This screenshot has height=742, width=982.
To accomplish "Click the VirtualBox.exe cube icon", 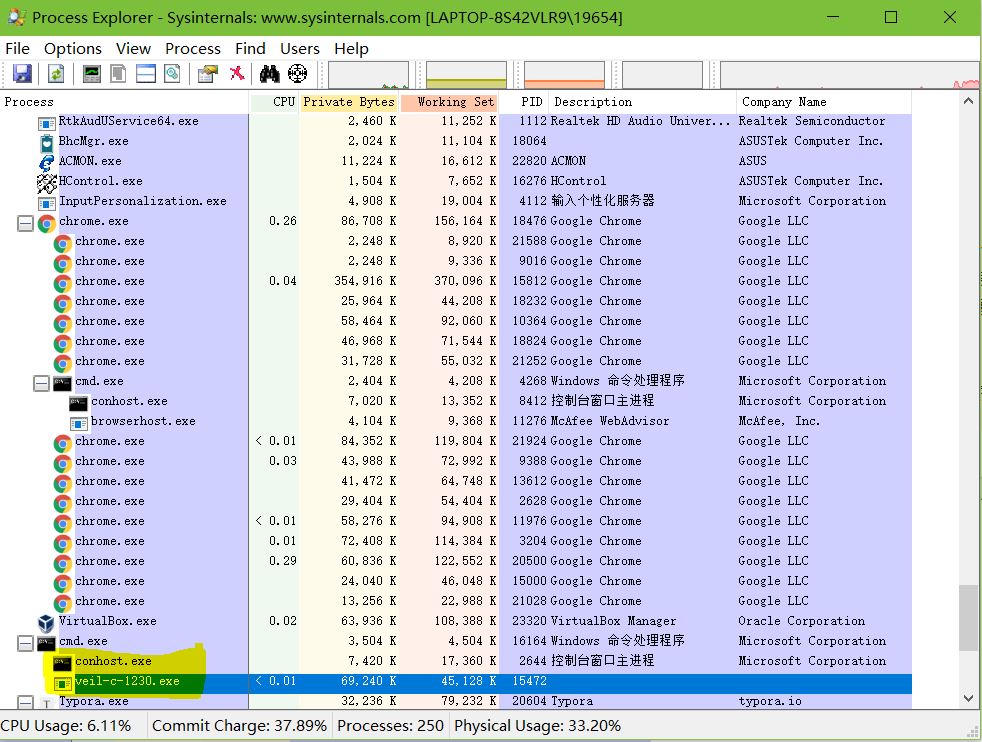I will tap(46, 623).
